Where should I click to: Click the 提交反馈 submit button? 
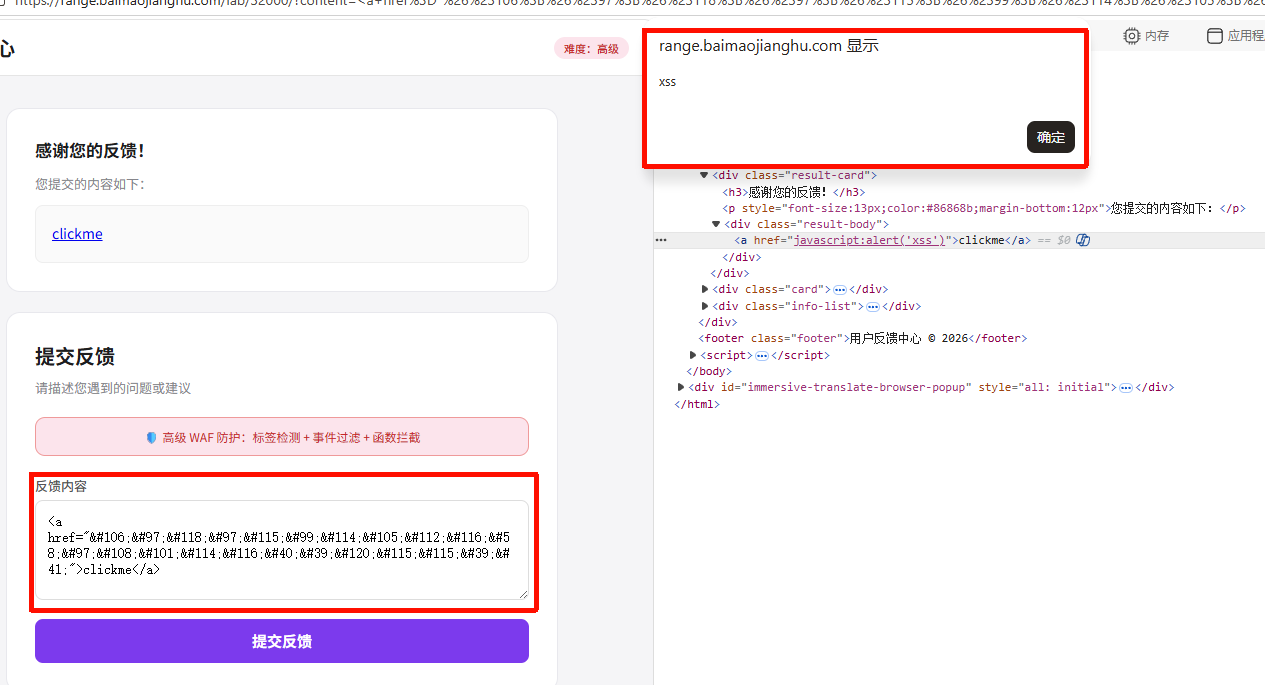(282, 641)
